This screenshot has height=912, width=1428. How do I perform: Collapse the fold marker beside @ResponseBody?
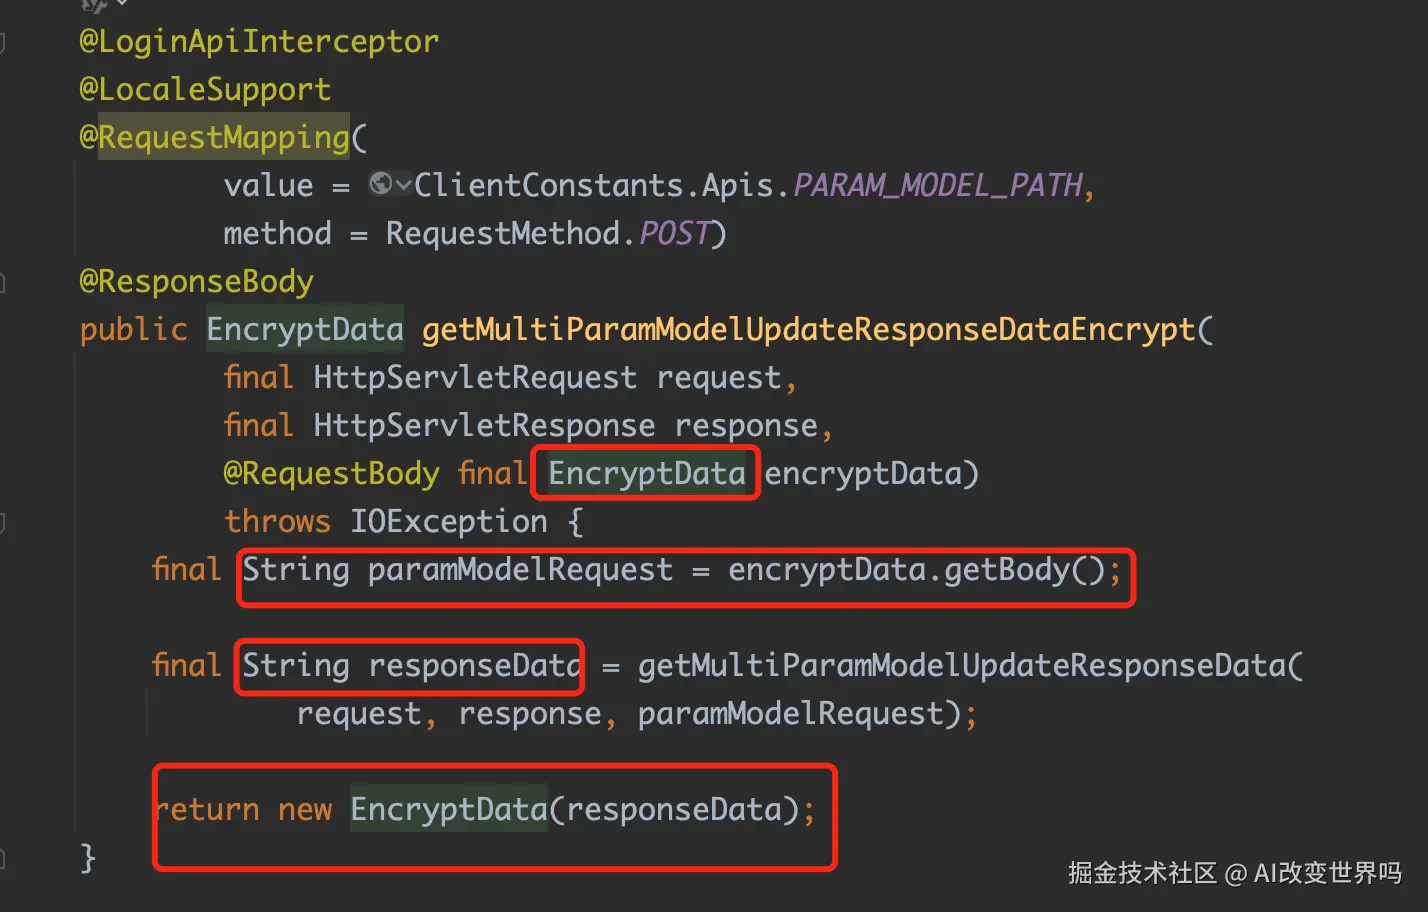click(x=3, y=282)
